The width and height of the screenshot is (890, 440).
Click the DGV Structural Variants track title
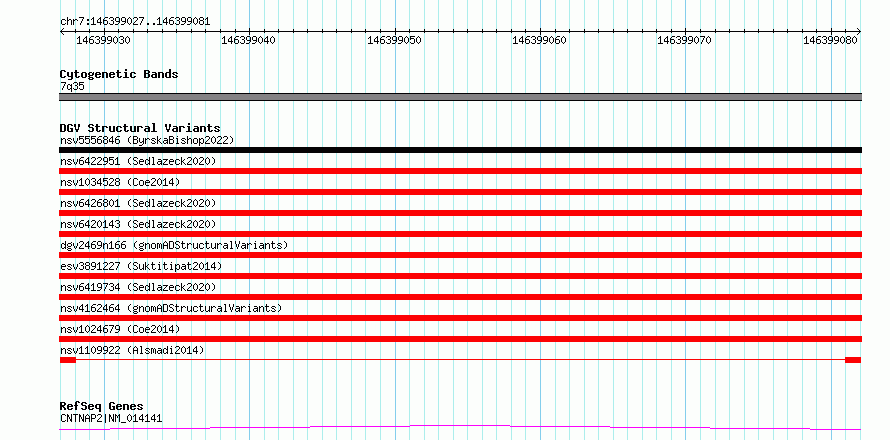click(x=140, y=128)
